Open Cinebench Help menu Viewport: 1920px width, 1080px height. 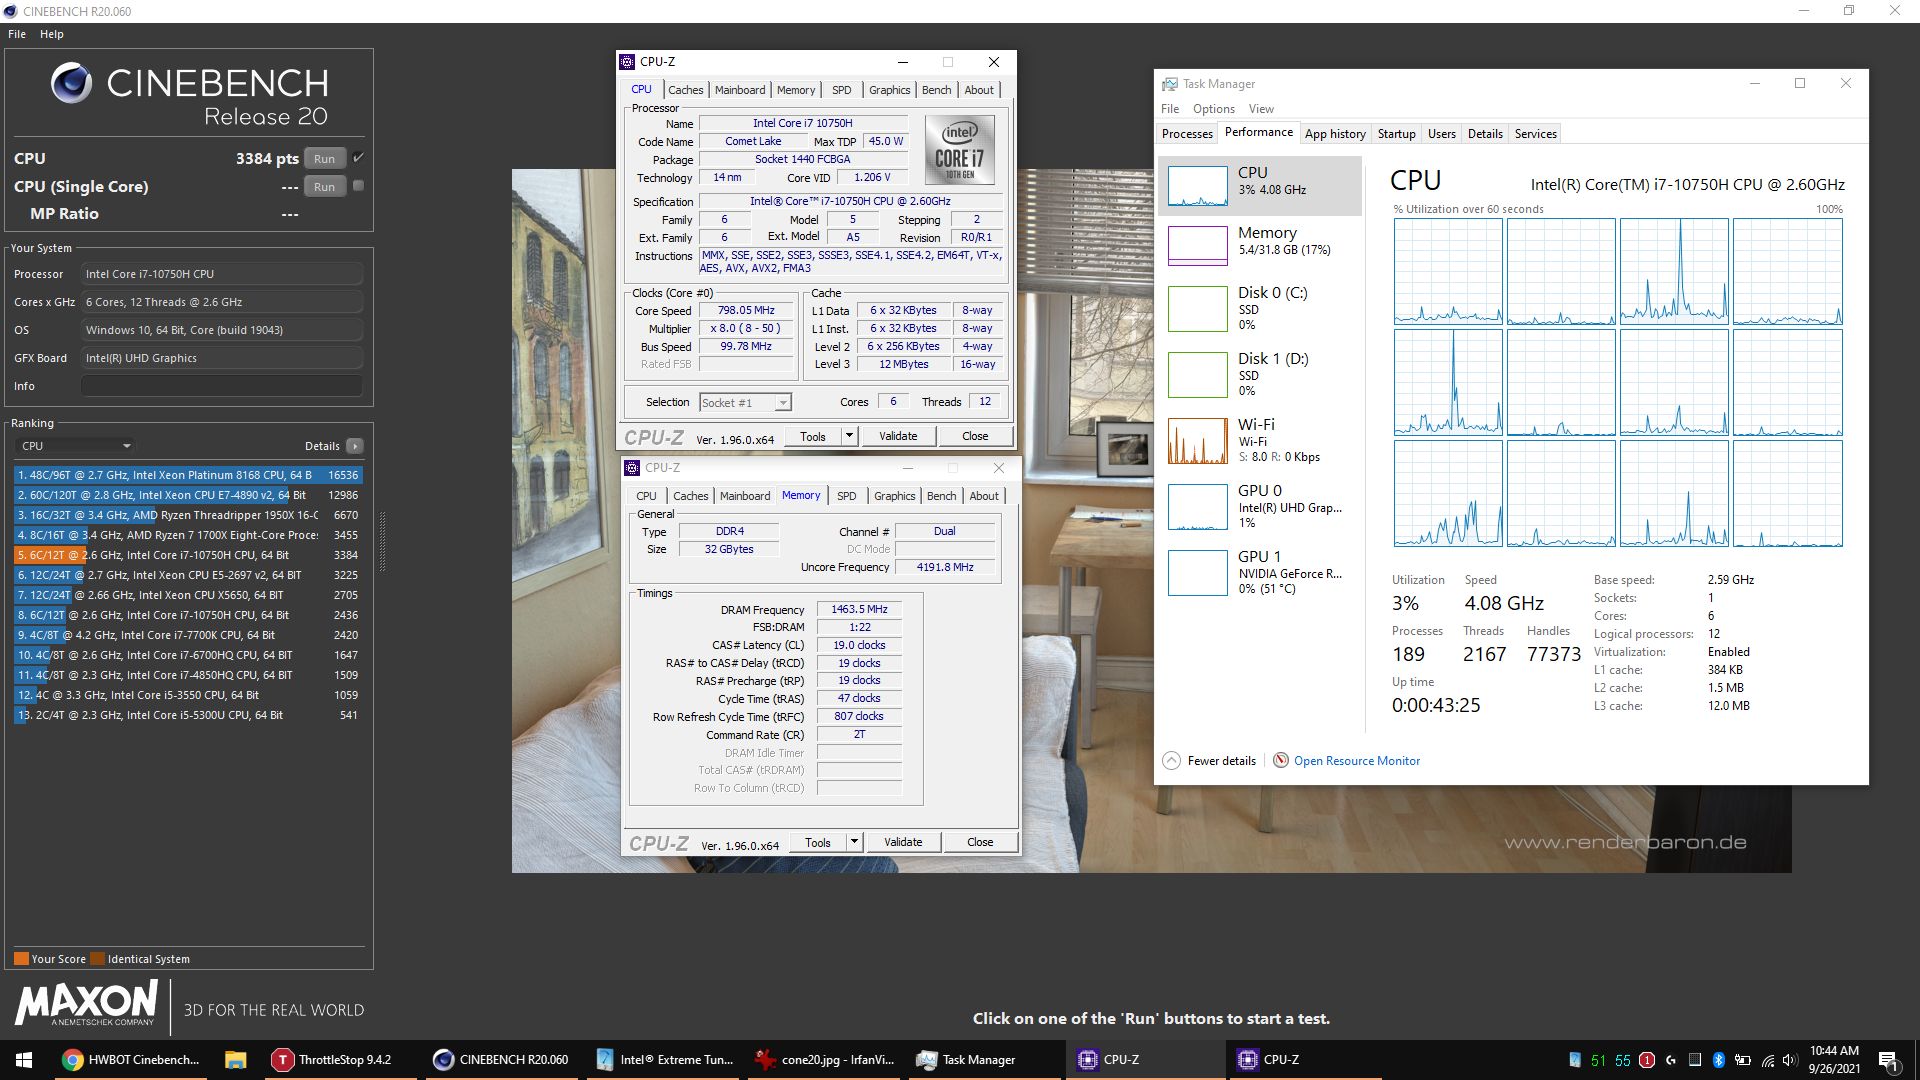pos(52,34)
